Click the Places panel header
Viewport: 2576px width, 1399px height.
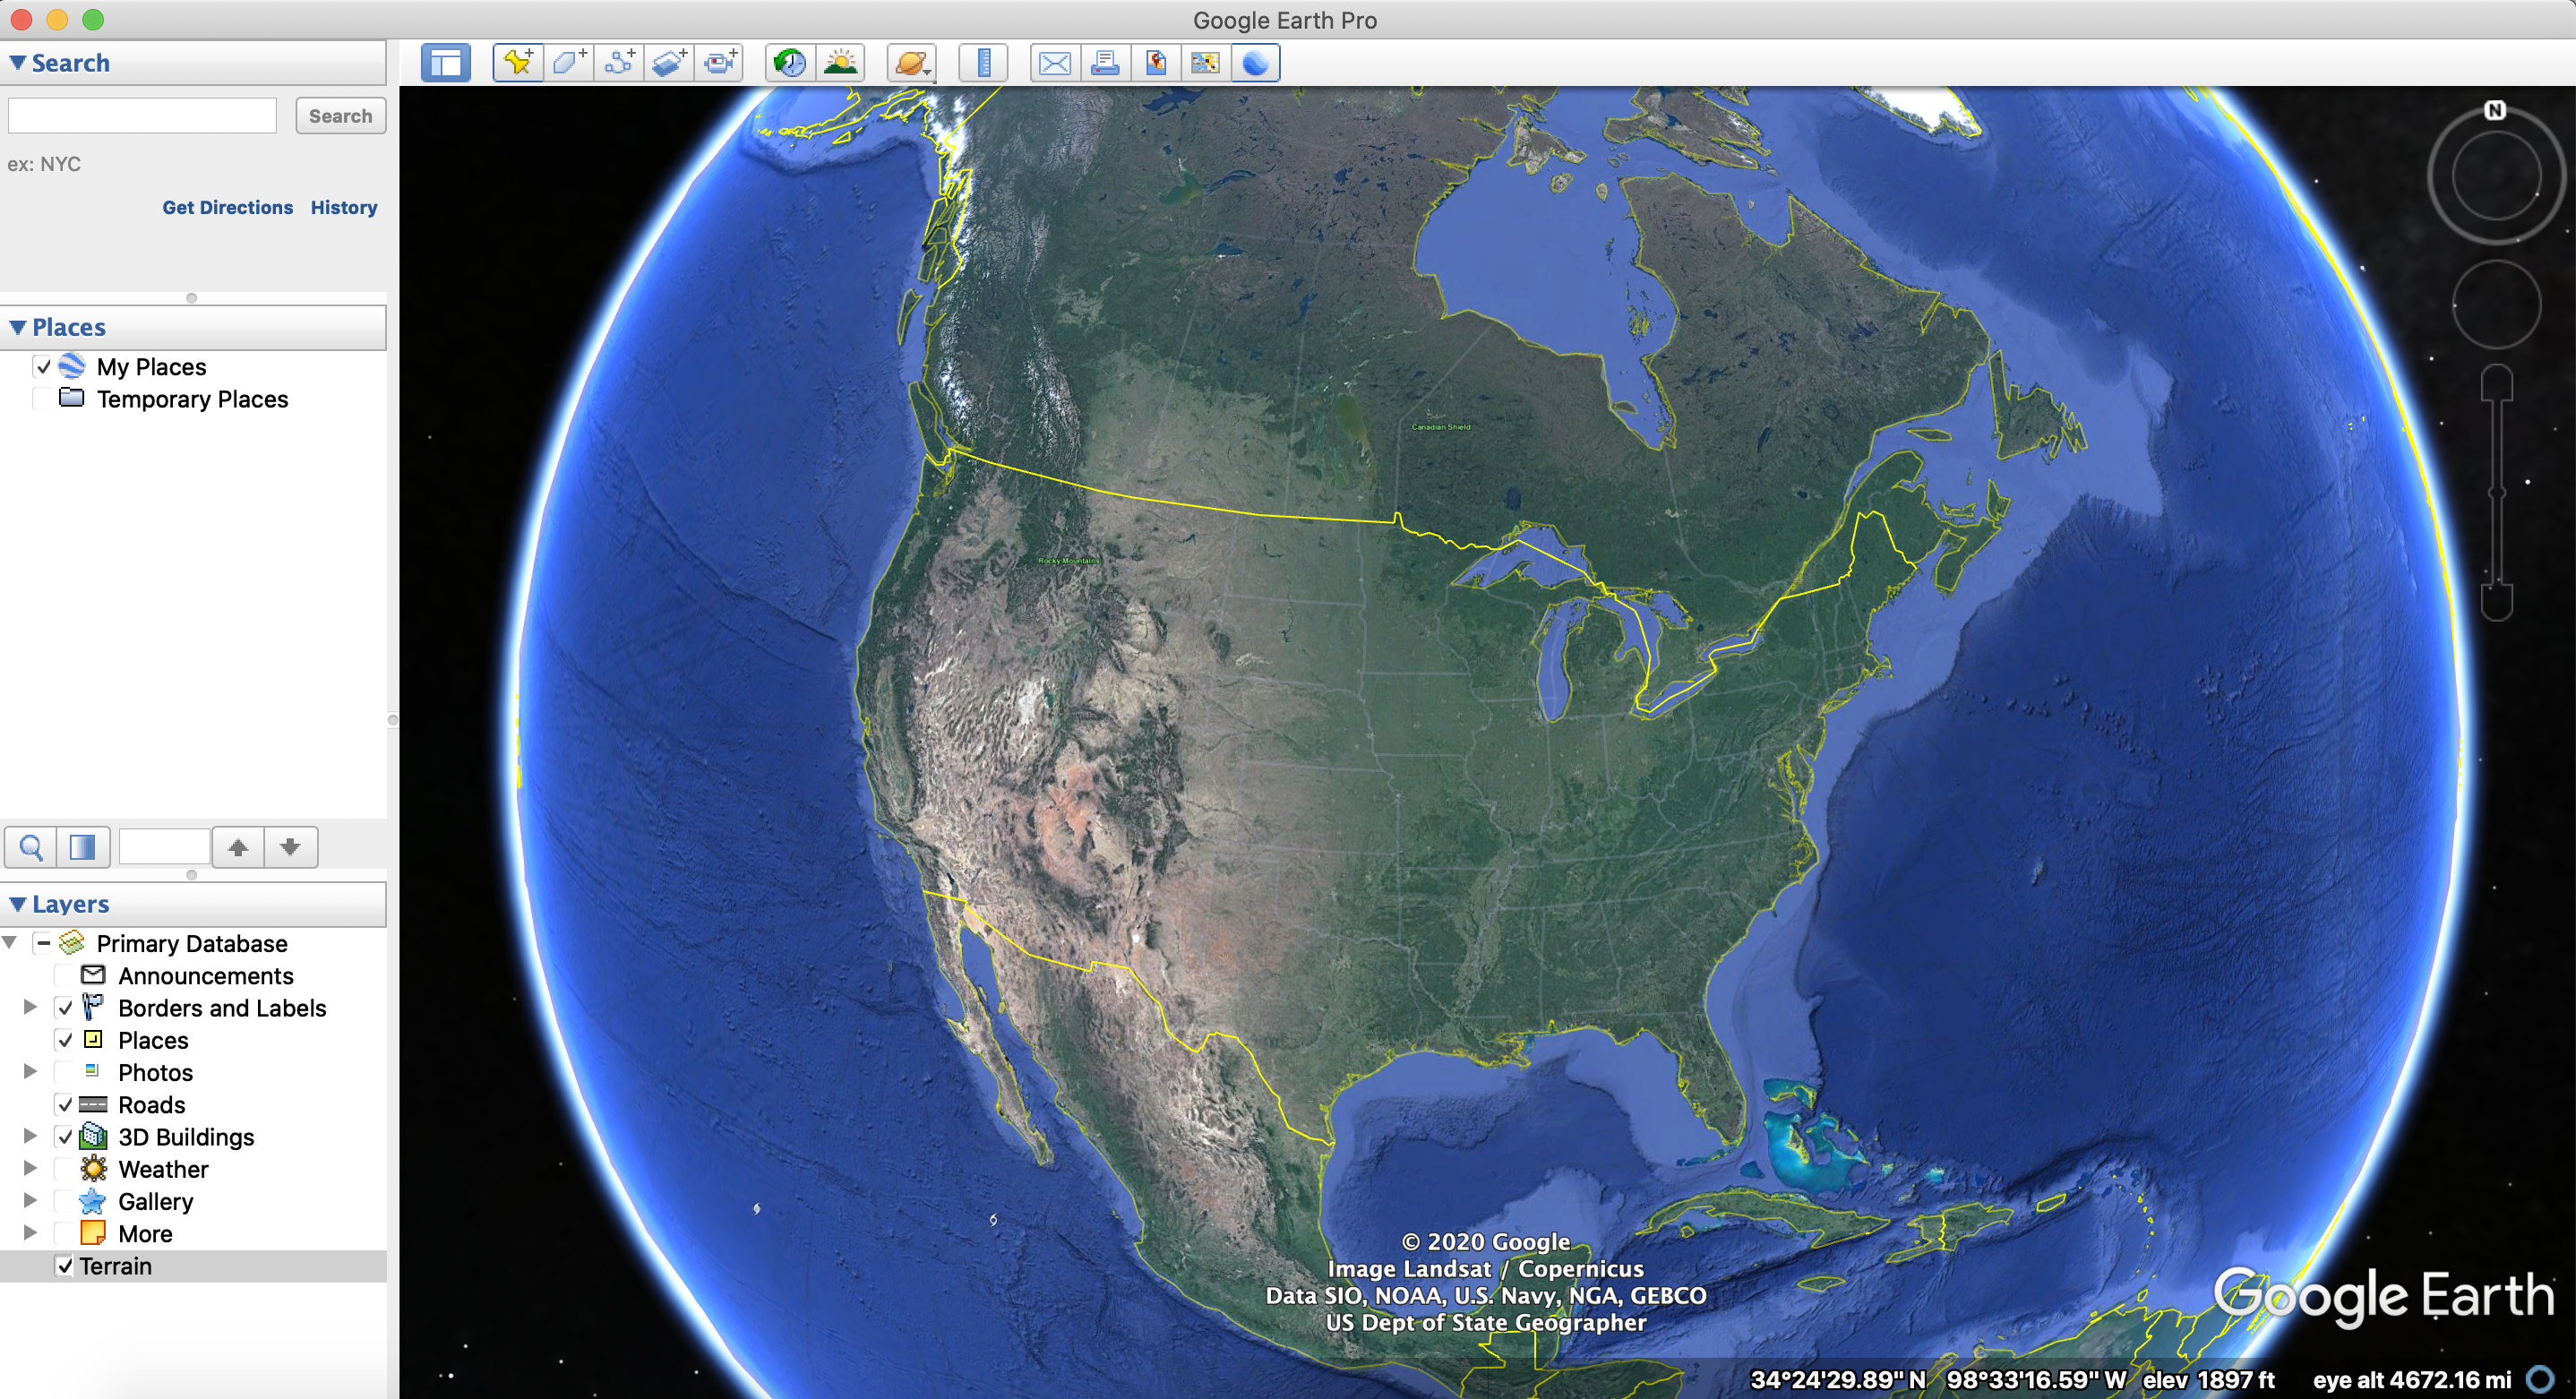pyautogui.click(x=71, y=326)
